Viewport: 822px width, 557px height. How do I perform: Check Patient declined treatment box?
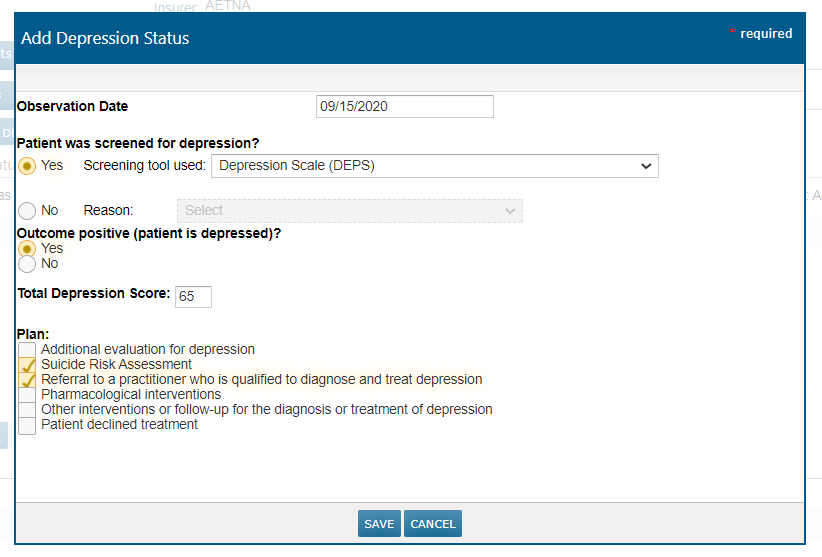tap(27, 425)
